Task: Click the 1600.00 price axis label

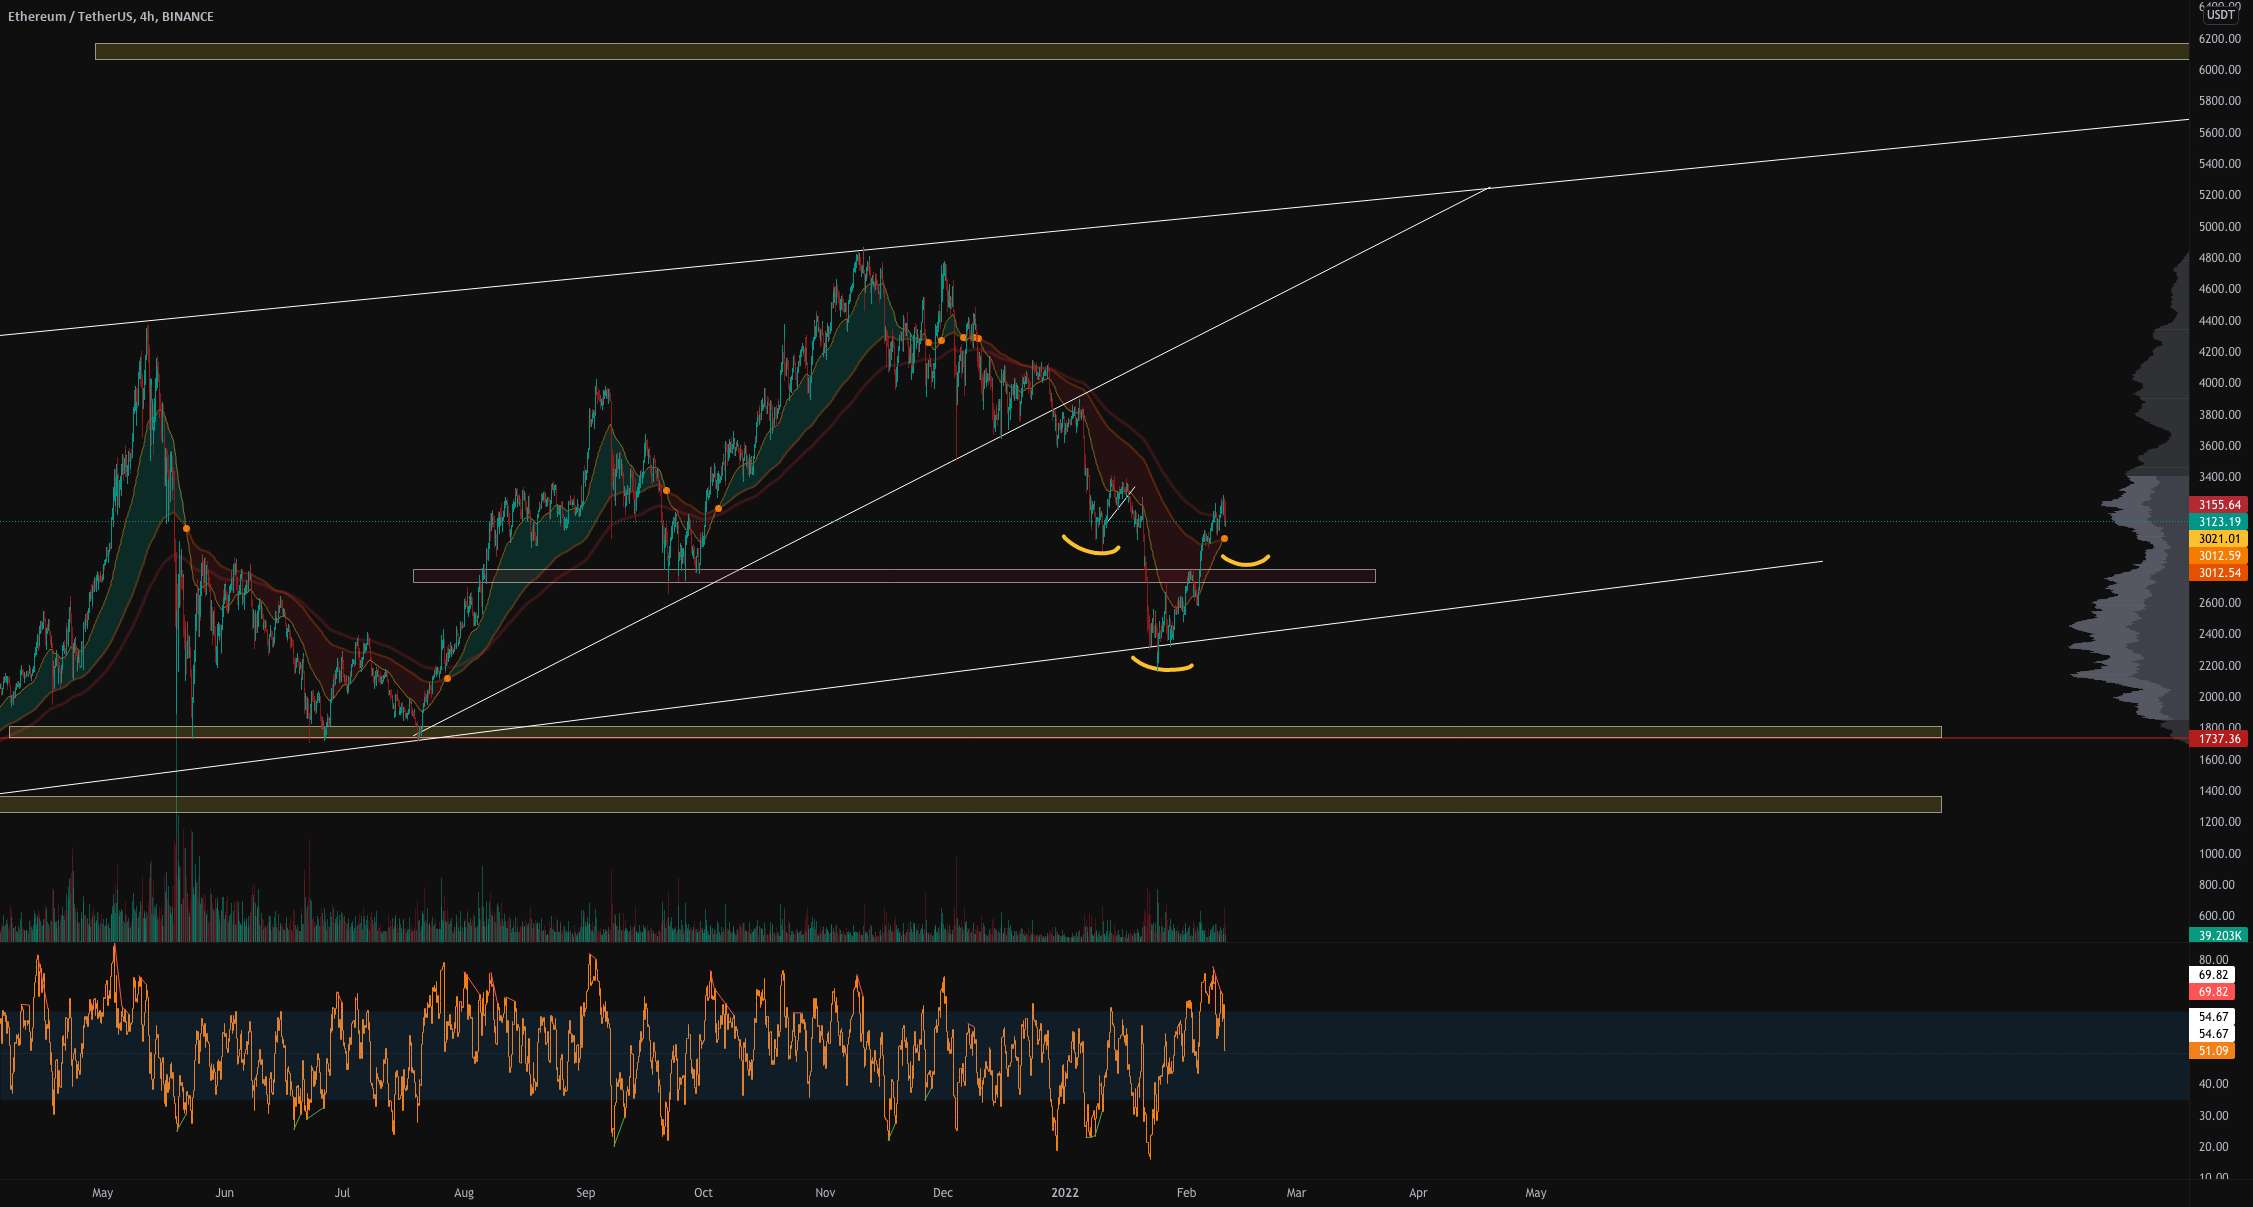Action: 2219,760
